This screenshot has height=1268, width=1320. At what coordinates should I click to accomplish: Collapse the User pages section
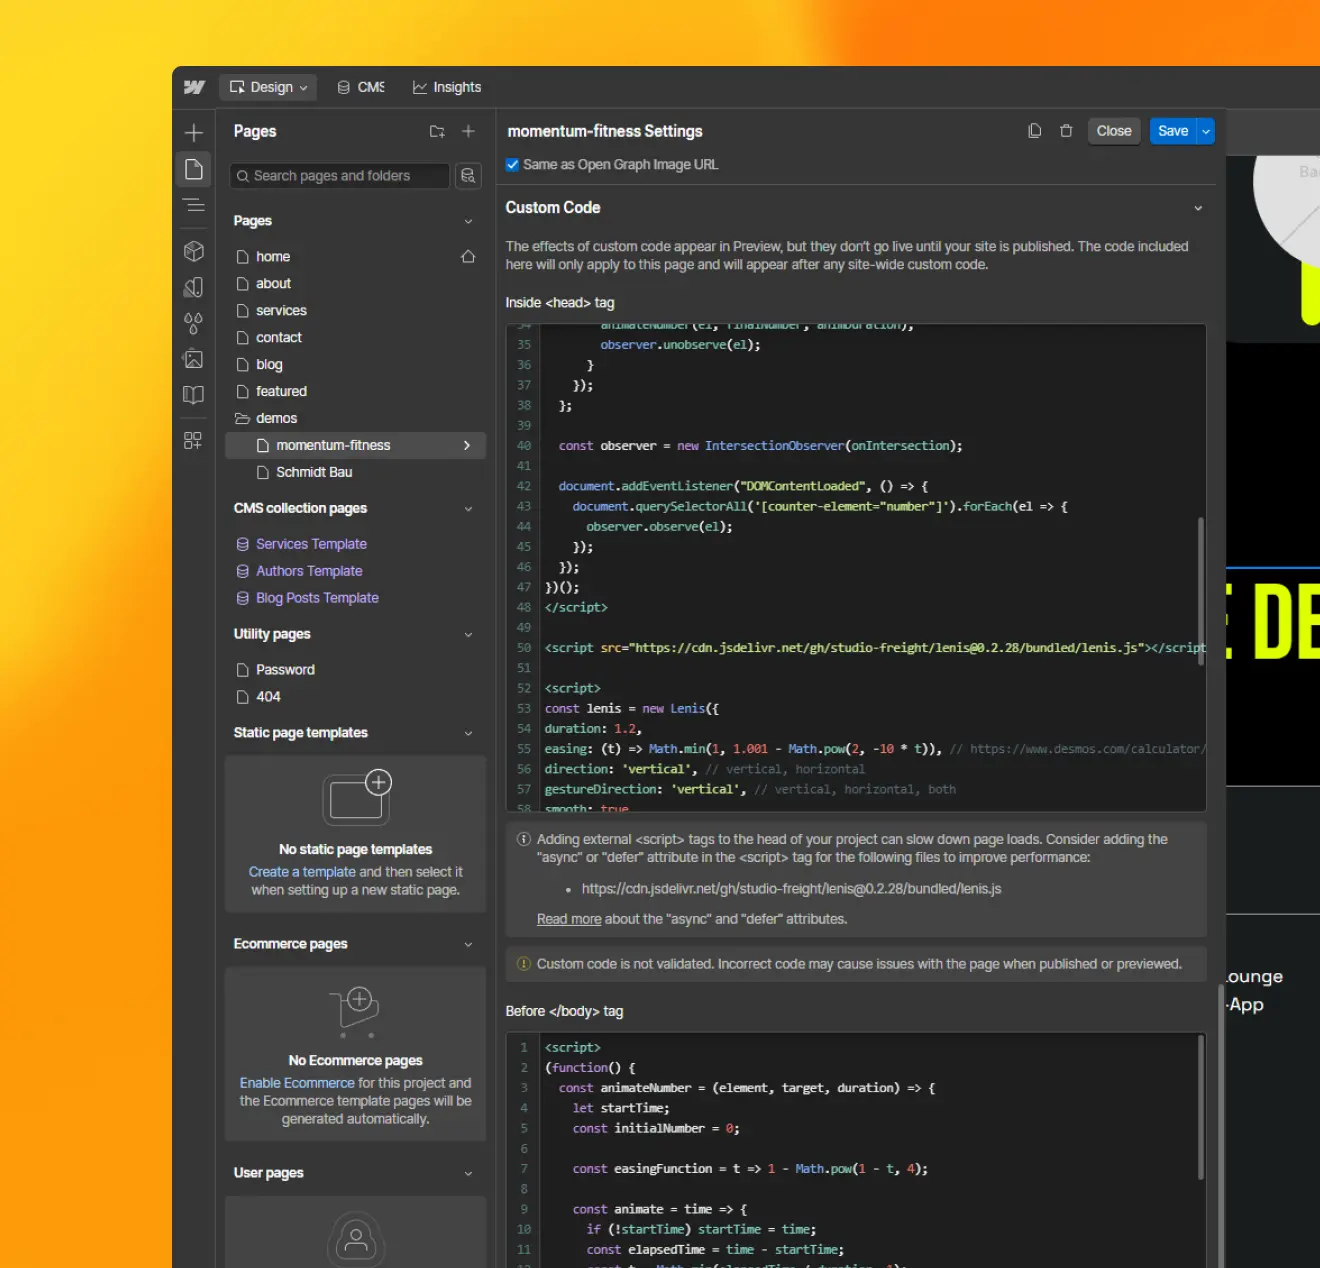coord(468,1173)
